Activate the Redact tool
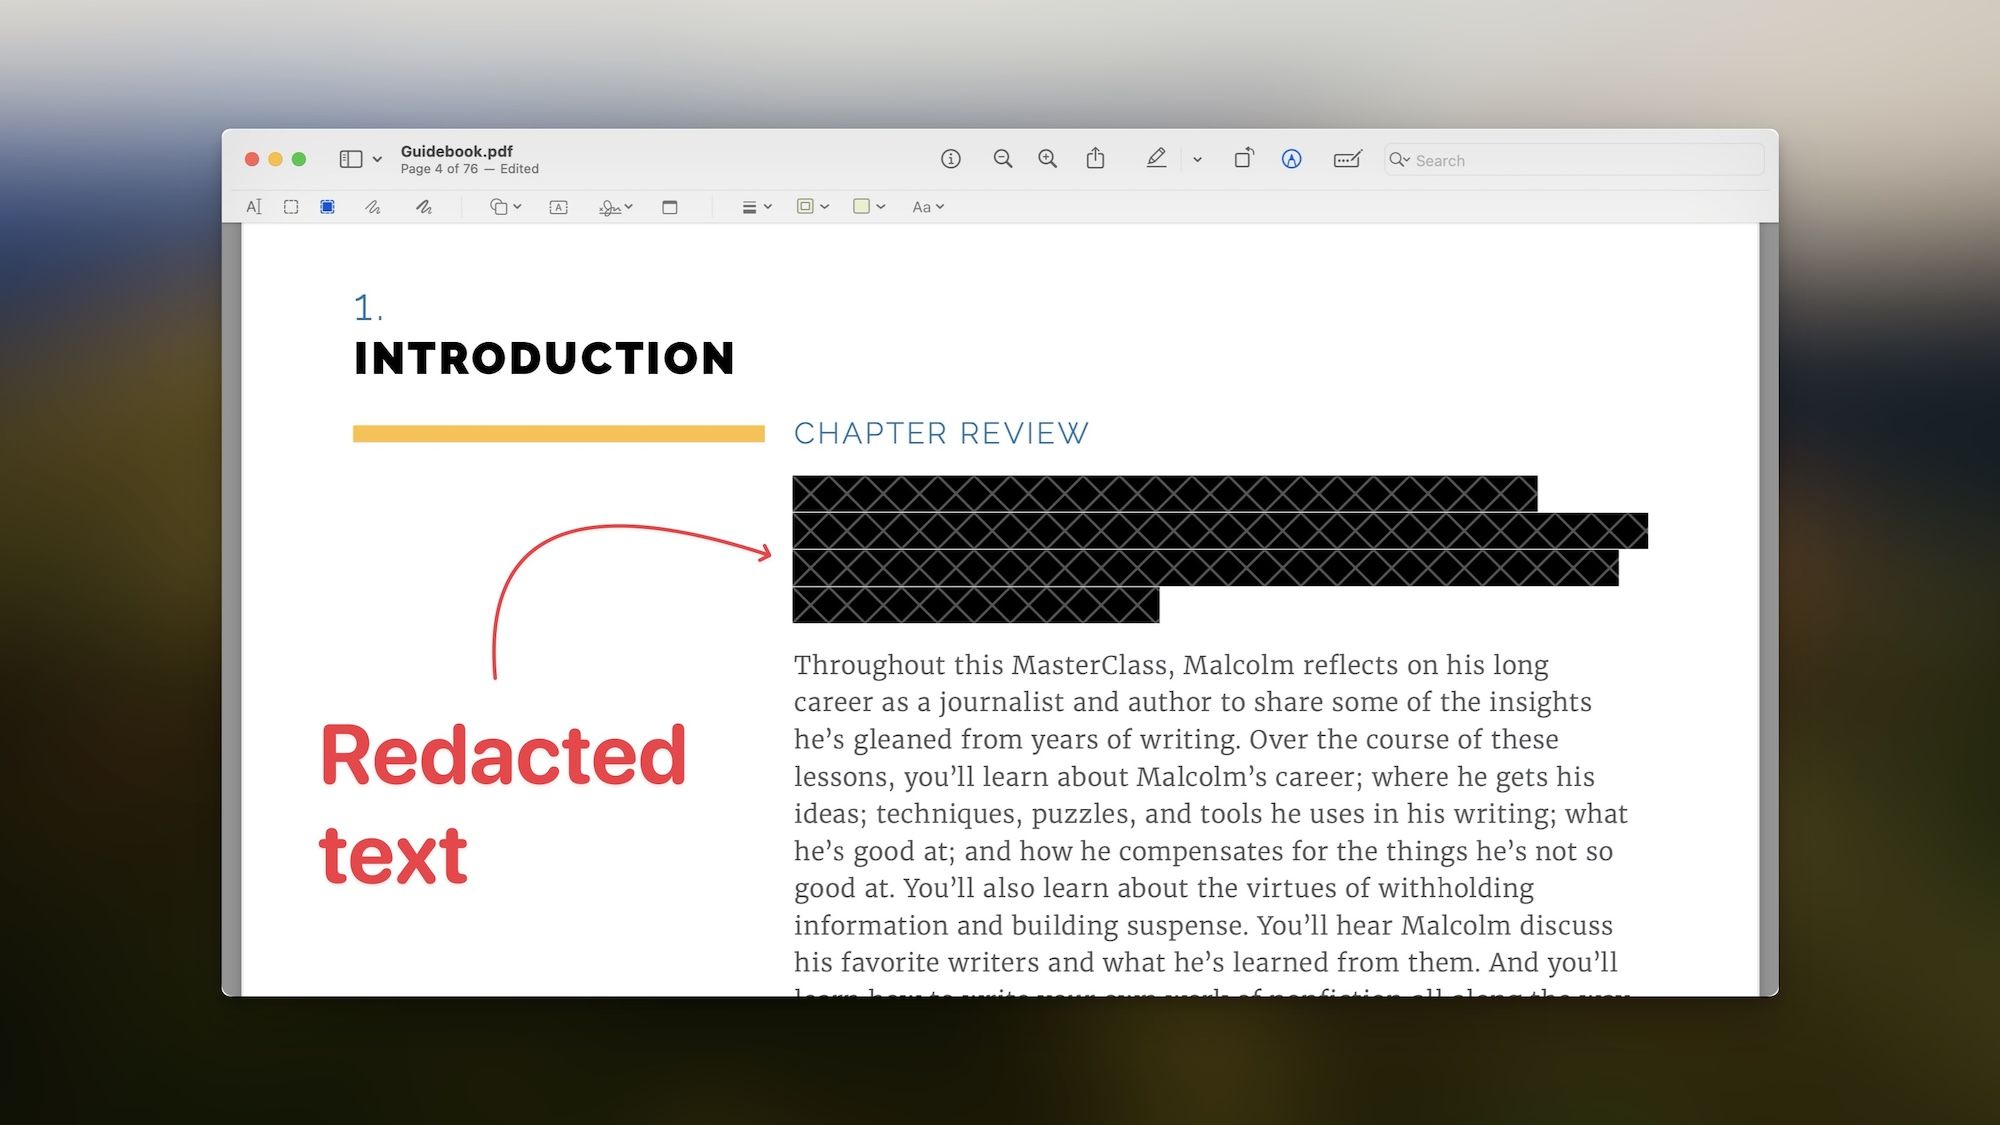The image size is (2000, 1125). click(x=327, y=207)
